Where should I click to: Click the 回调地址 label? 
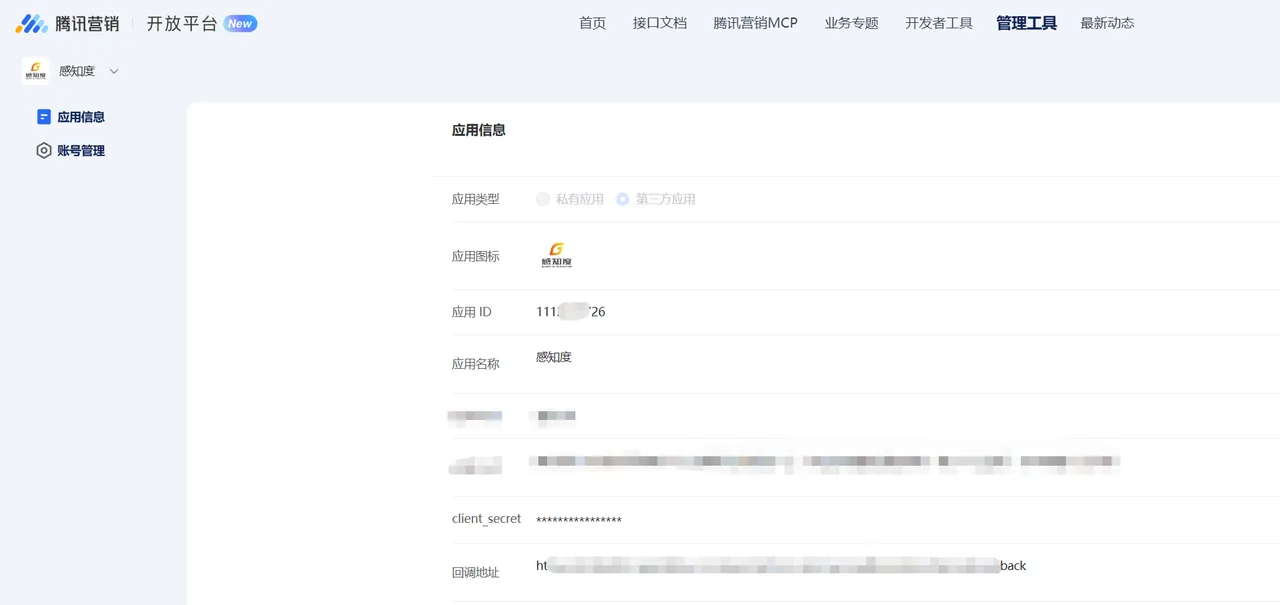point(476,573)
